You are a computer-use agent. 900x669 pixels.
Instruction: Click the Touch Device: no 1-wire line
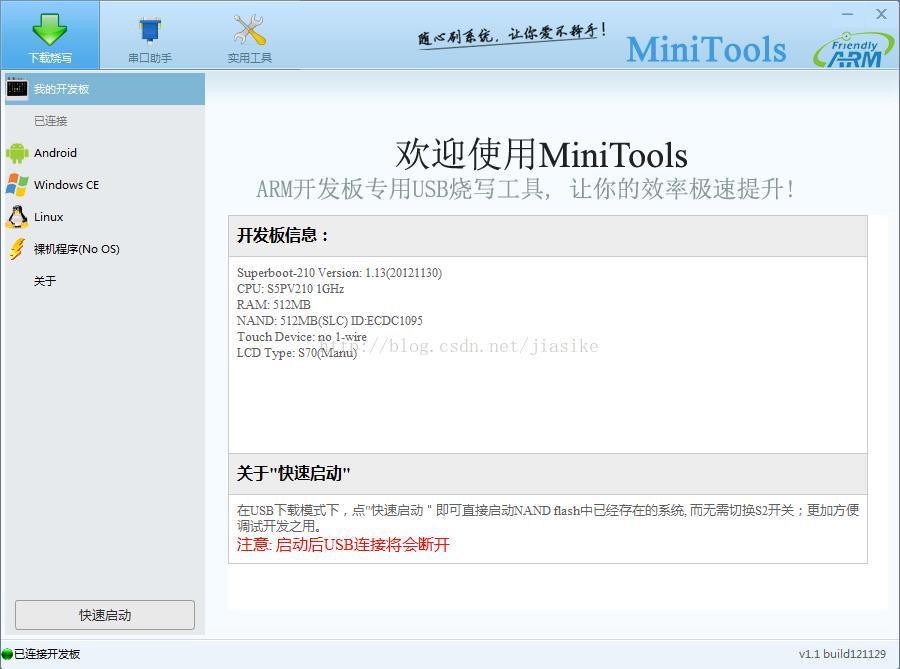302,337
